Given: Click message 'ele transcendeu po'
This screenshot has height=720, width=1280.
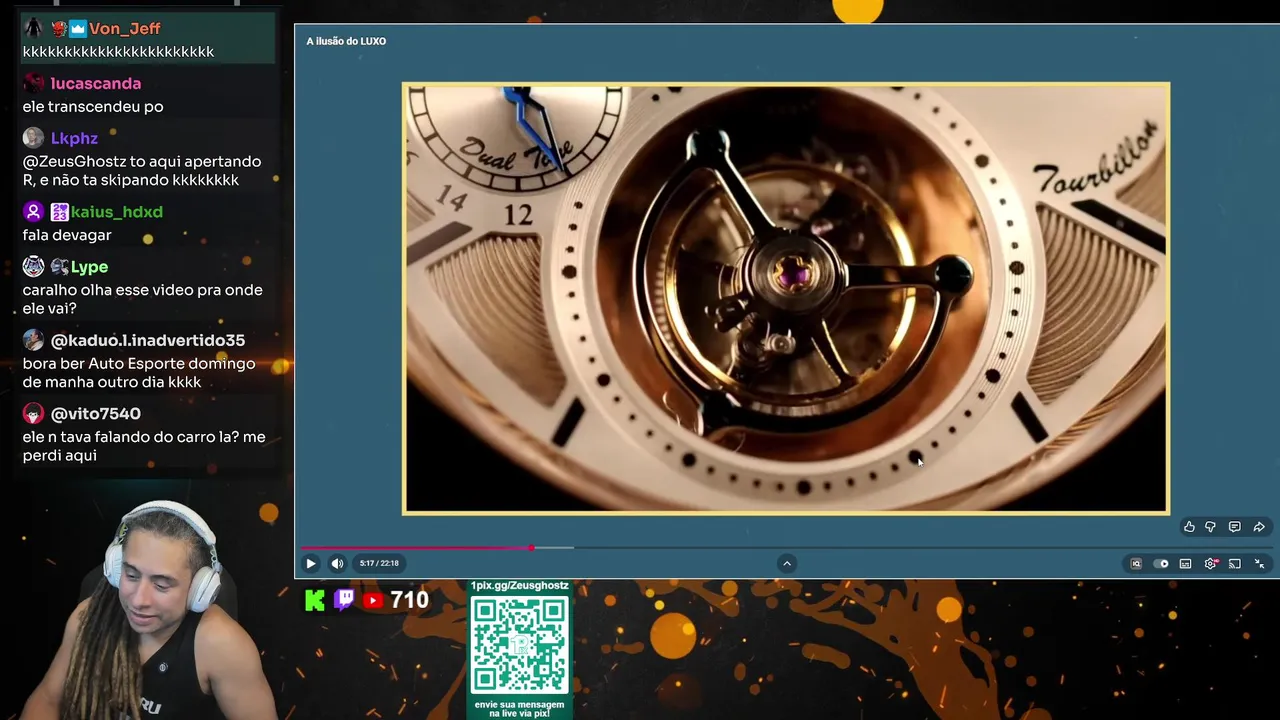Looking at the screenshot, I should click(x=93, y=107).
